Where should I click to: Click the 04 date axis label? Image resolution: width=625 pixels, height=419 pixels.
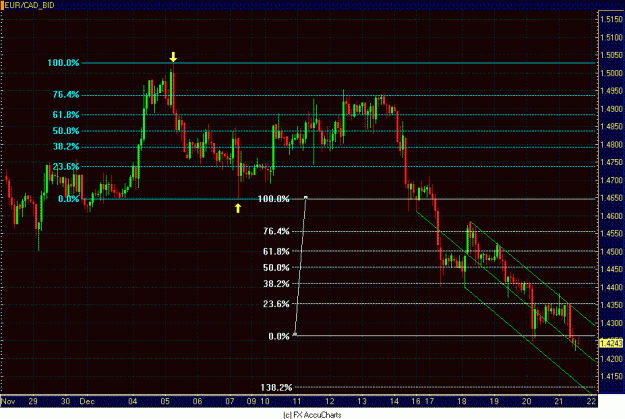pyautogui.click(x=132, y=401)
